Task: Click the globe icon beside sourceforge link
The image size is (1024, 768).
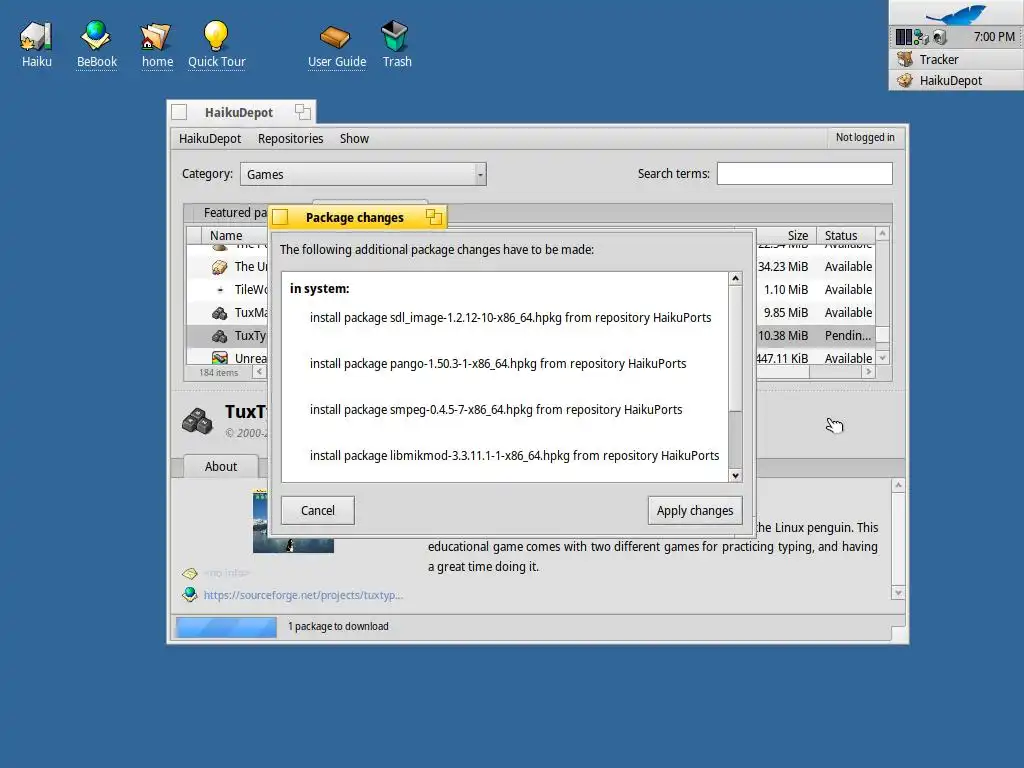Action: [190, 594]
